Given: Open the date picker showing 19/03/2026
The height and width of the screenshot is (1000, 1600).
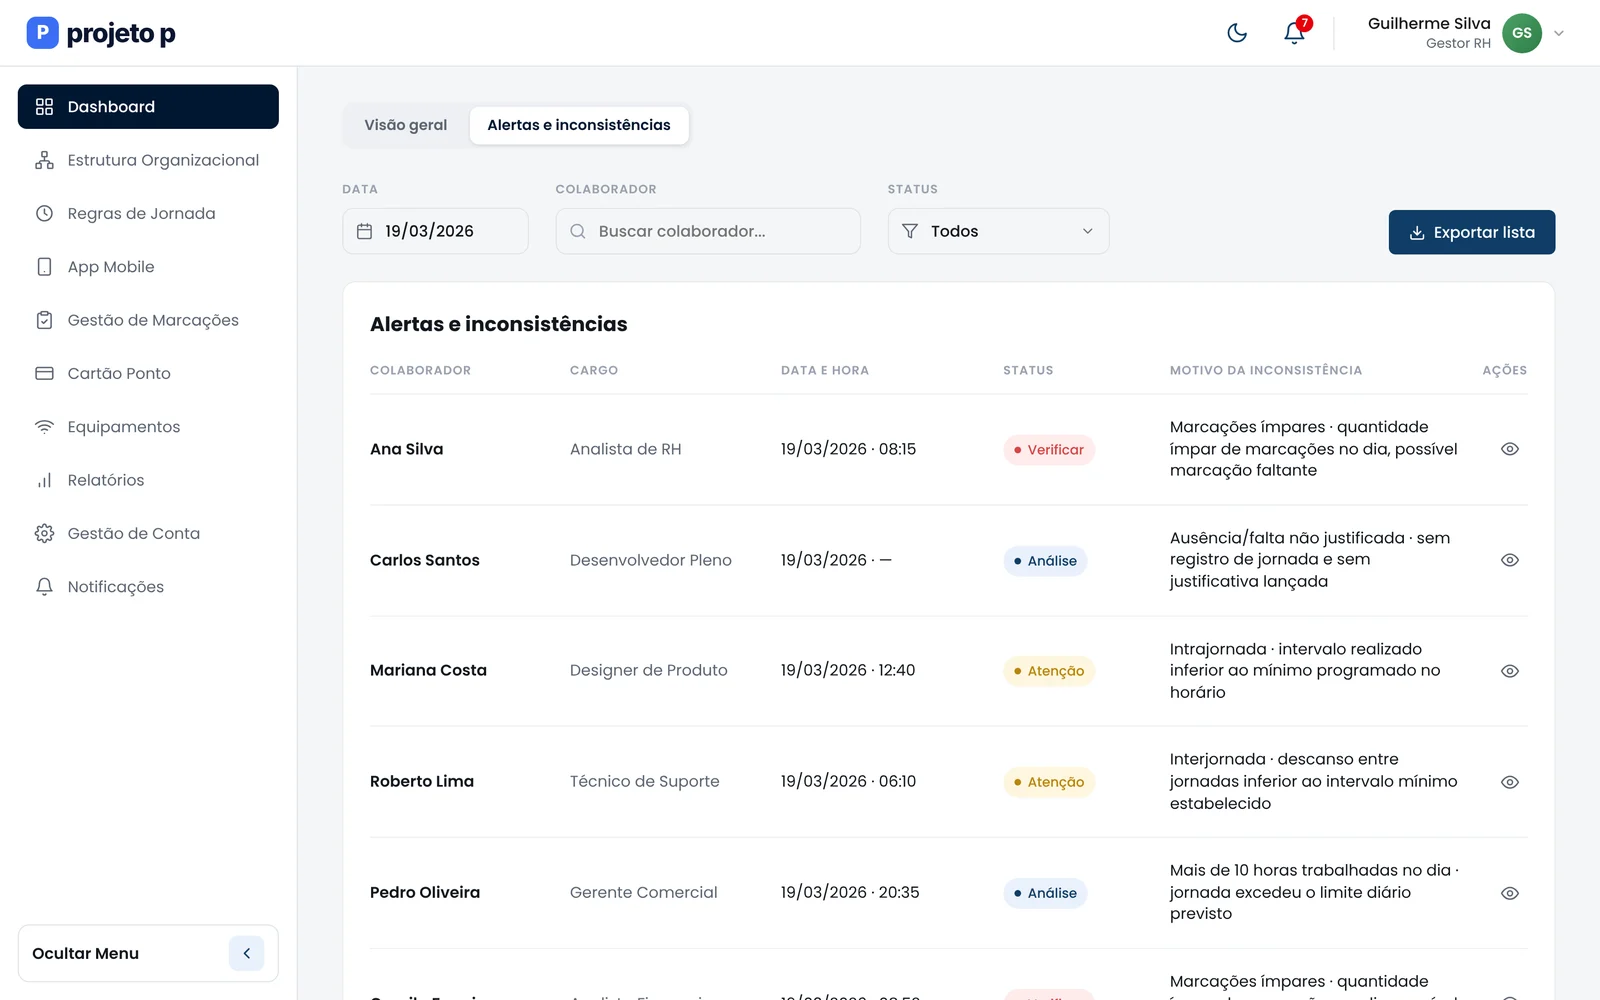Looking at the screenshot, I should pyautogui.click(x=435, y=231).
